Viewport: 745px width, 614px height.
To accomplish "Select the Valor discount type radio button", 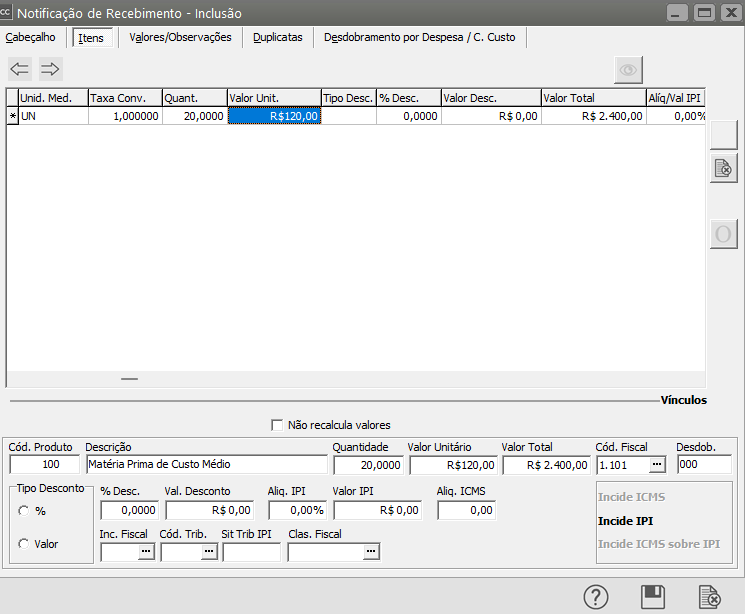I will [23, 544].
